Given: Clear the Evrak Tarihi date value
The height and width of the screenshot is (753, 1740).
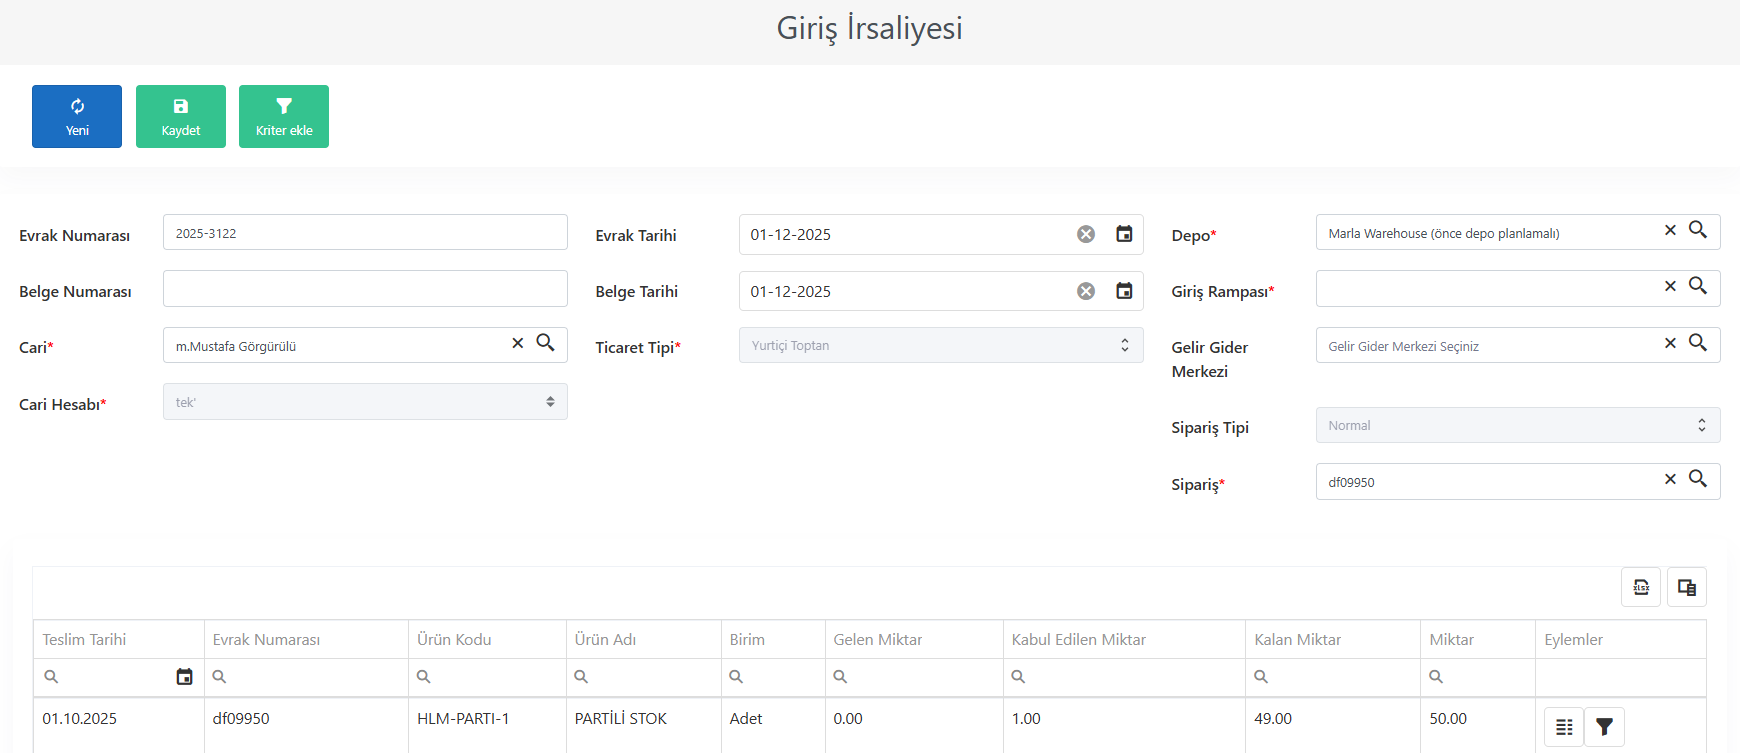Looking at the screenshot, I should 1086,234.
